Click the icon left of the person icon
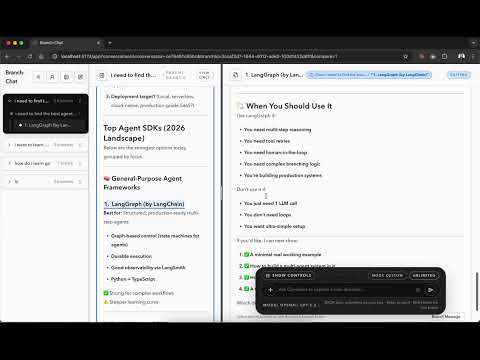The image size is (480, 360). [x=38, y=77]
